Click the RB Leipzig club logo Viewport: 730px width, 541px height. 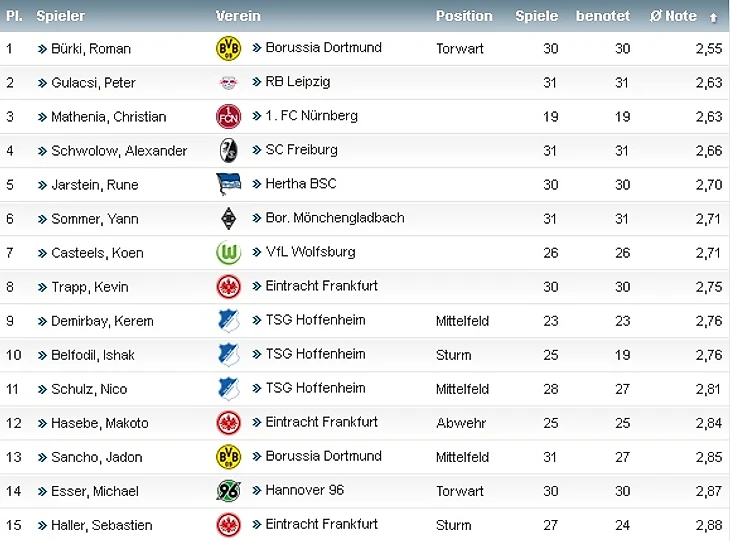pos(228,82)
